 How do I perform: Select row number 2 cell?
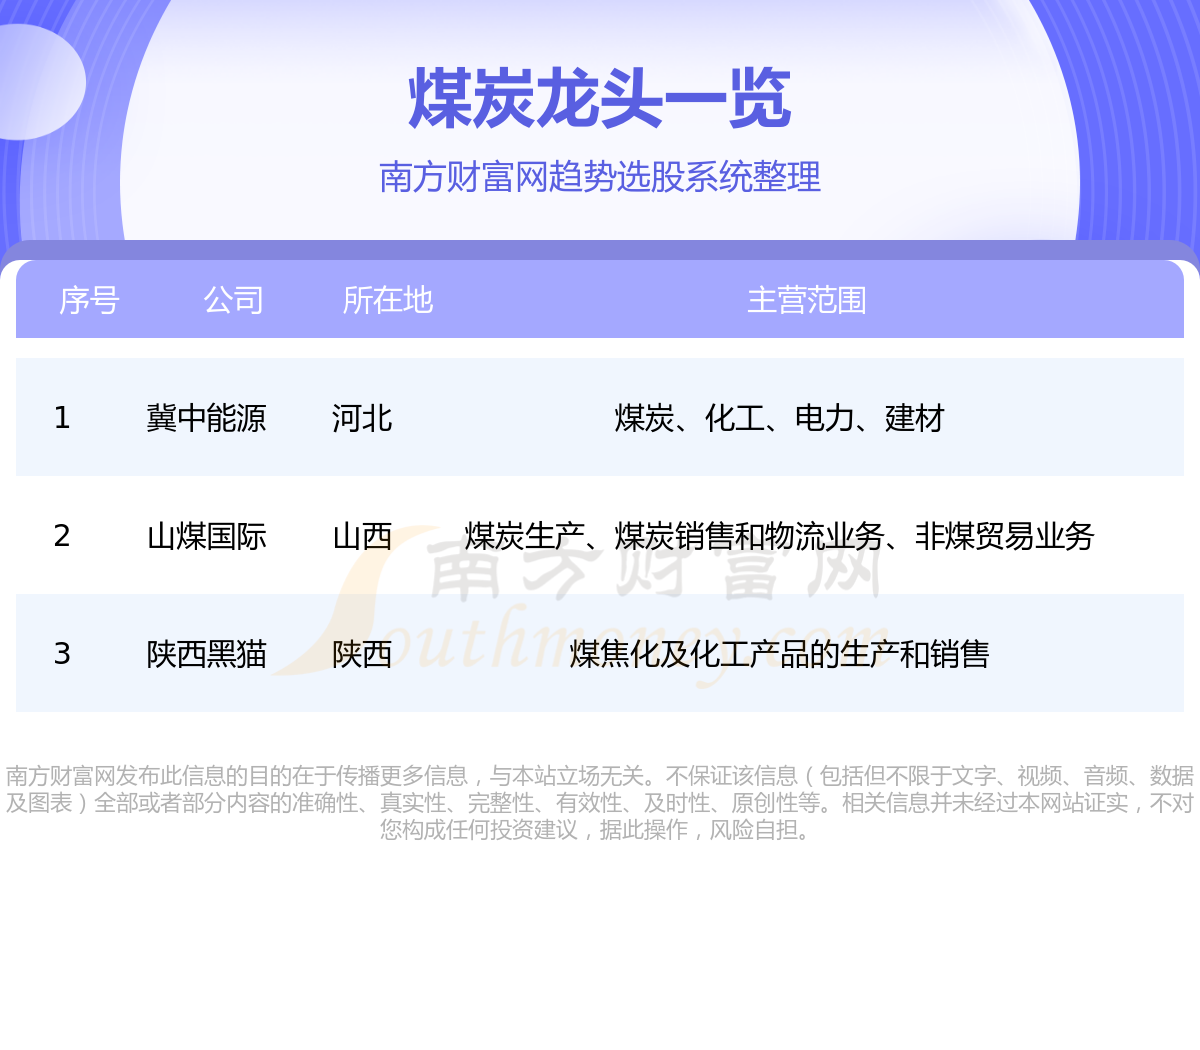(62, 536)
